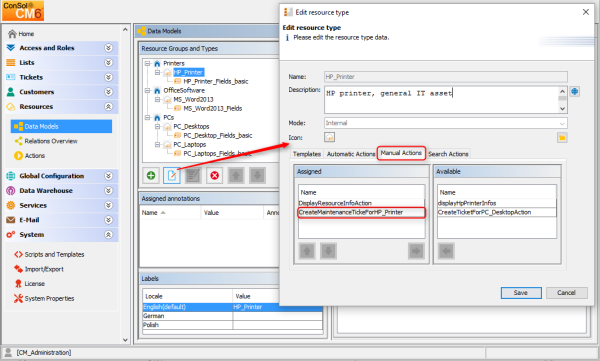Screen dimensions: 600x361
Task: Move assigned action up with up arrow
Action: 307,251
